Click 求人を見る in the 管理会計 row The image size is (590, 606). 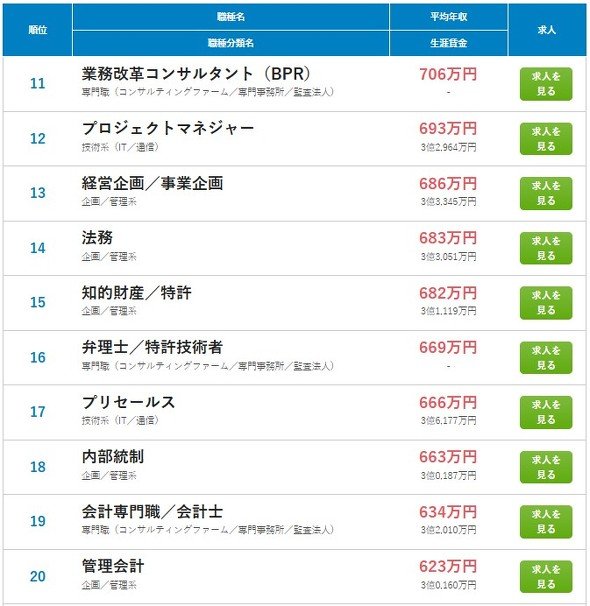tap(546, 576)
